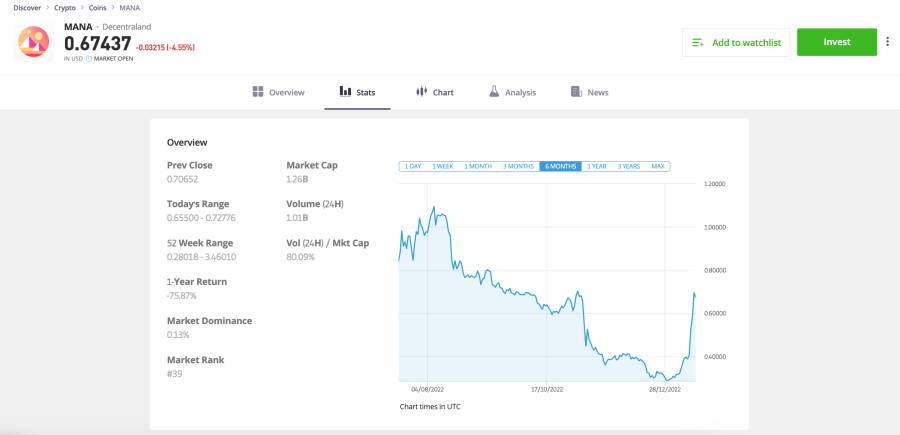Select the 1 MONTH chart range
The height and width of the screenshot is (435, 900).
[x=478, y=166]
